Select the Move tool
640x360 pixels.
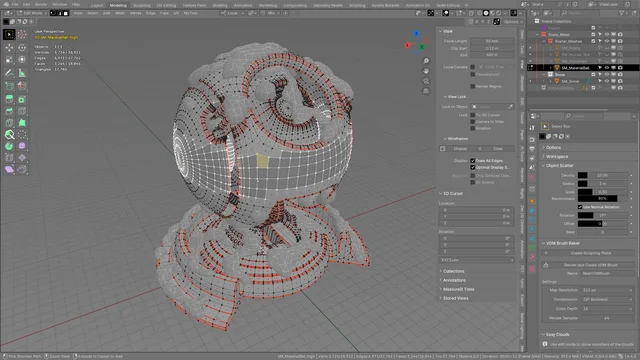pyautogui.click(x=9, y=47)
